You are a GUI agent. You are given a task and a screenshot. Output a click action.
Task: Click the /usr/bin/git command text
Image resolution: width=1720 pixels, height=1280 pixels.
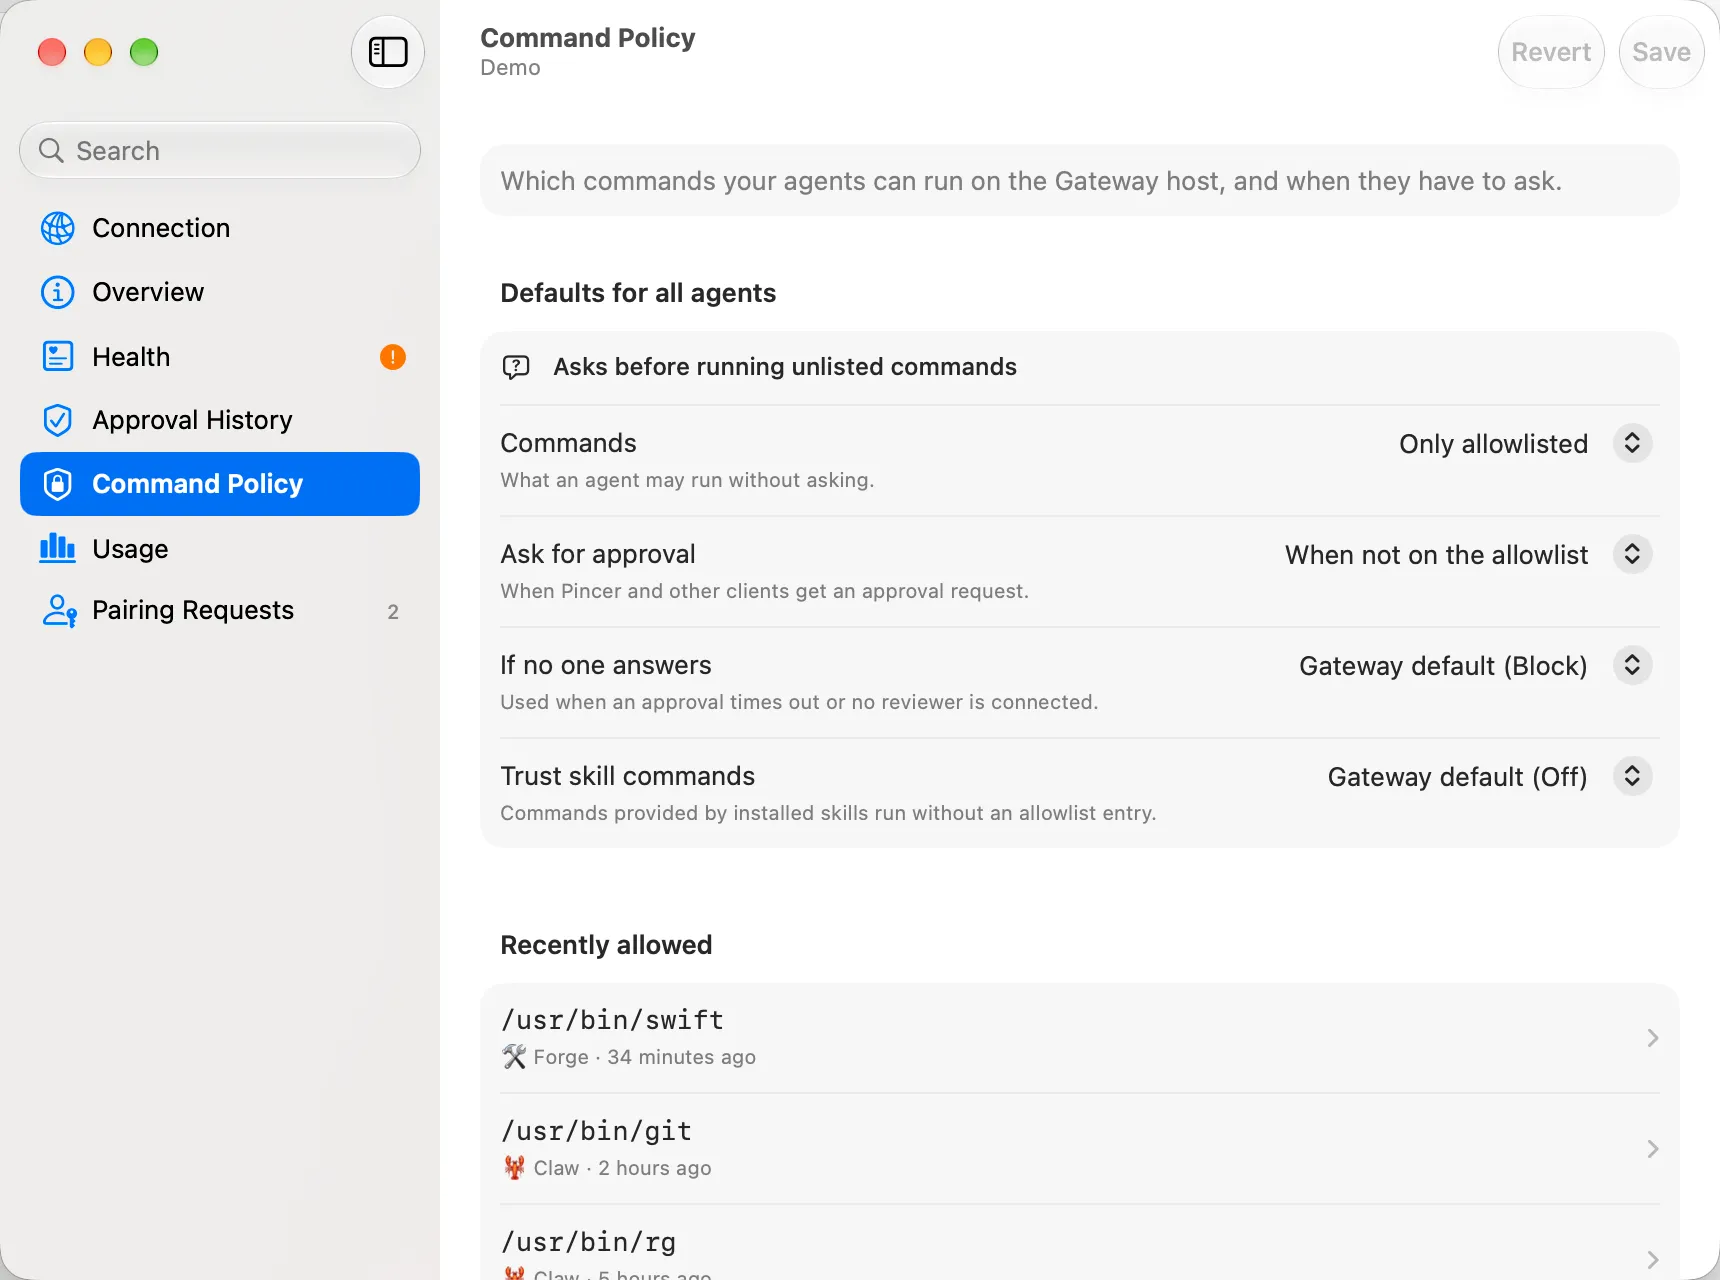(x=596, y=1131)
